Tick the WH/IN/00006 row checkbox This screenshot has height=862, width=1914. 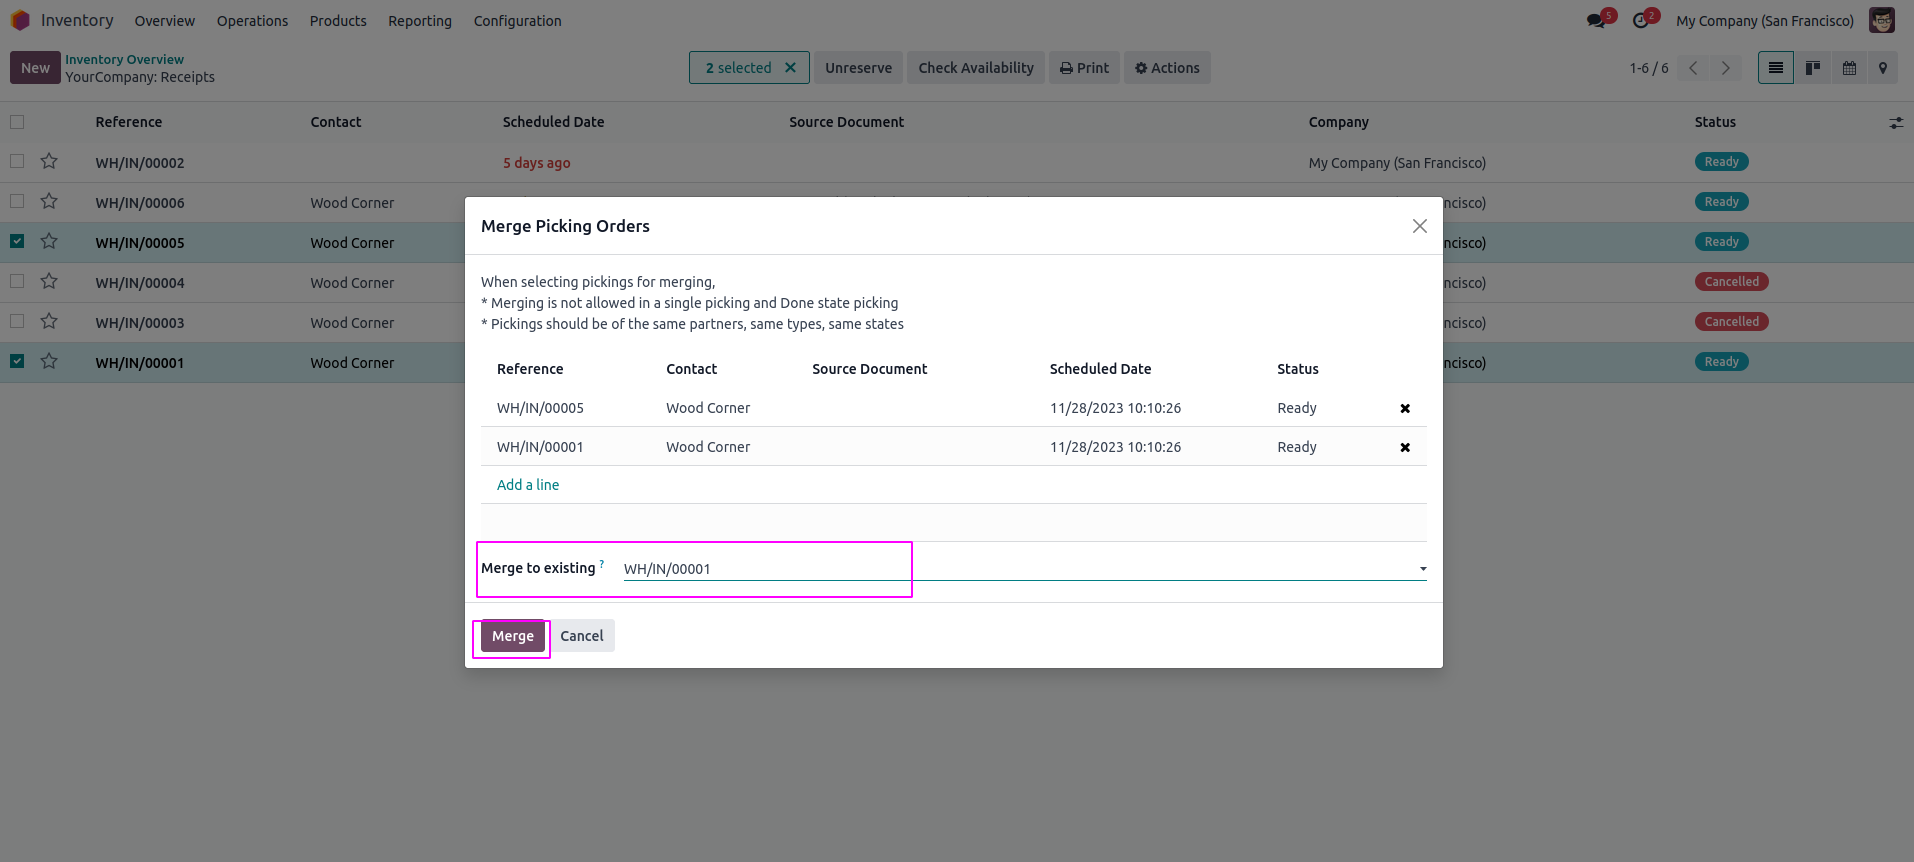pyautogui.click(x=17, y=201)
